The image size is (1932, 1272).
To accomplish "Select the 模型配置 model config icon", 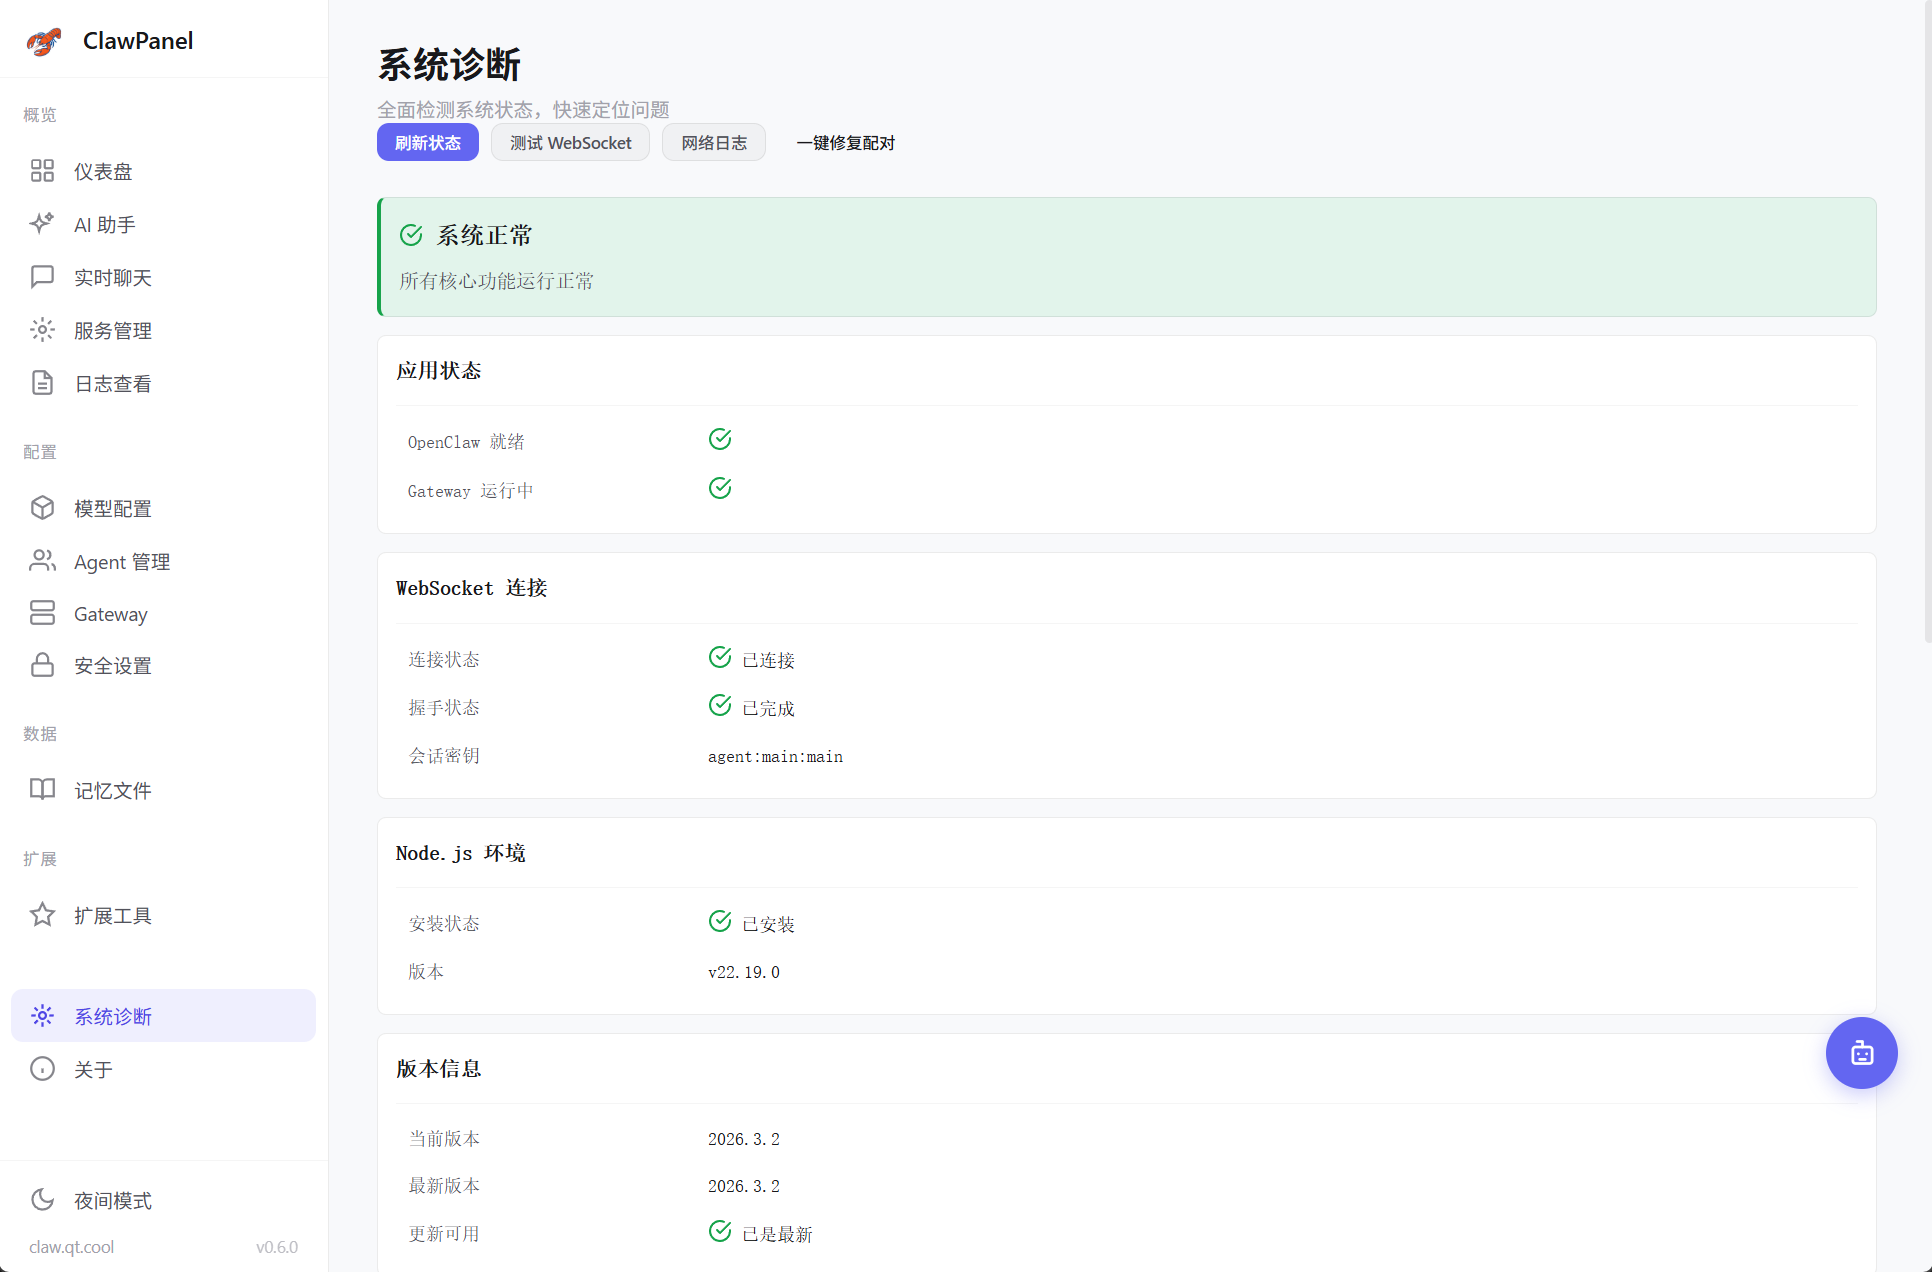I will point(42,508).
